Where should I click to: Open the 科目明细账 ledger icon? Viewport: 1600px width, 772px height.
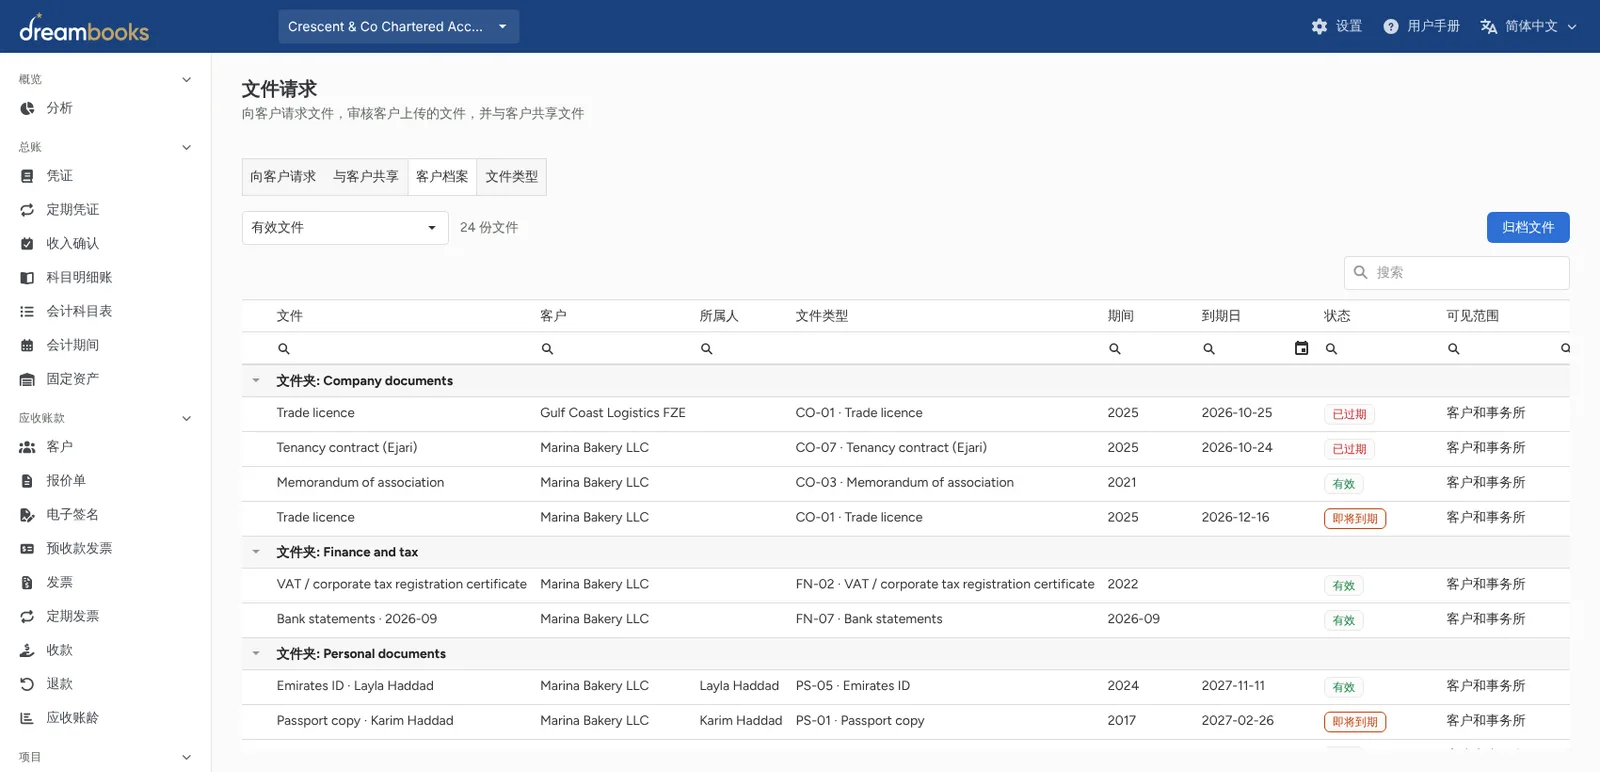click(x=27, y=278)
